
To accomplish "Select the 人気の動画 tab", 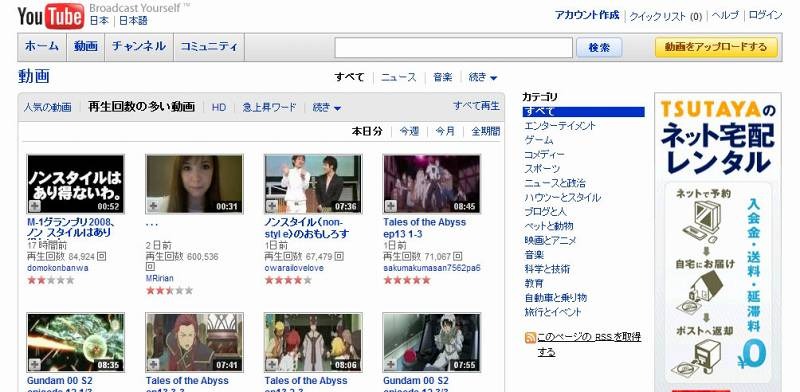I will coord(47,108).
